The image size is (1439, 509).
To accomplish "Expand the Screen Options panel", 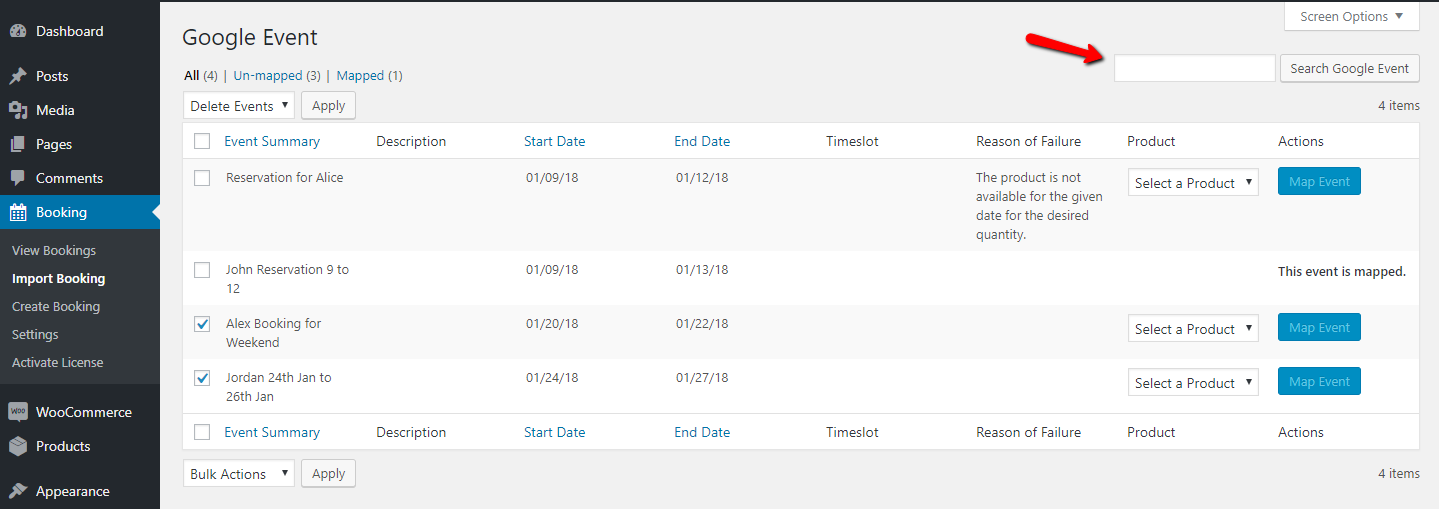I will [x=1351, y=16].
